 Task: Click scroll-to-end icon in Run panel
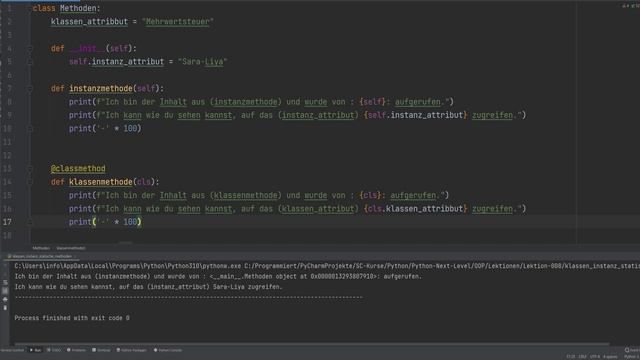click(5, 291)
